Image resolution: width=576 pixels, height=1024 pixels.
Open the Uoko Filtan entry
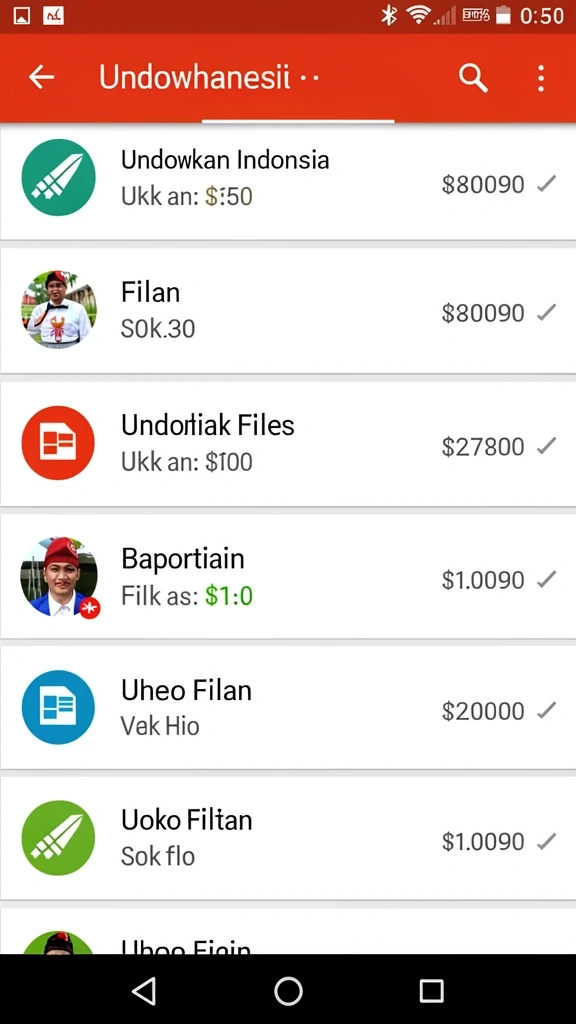(x=288, y=839)
